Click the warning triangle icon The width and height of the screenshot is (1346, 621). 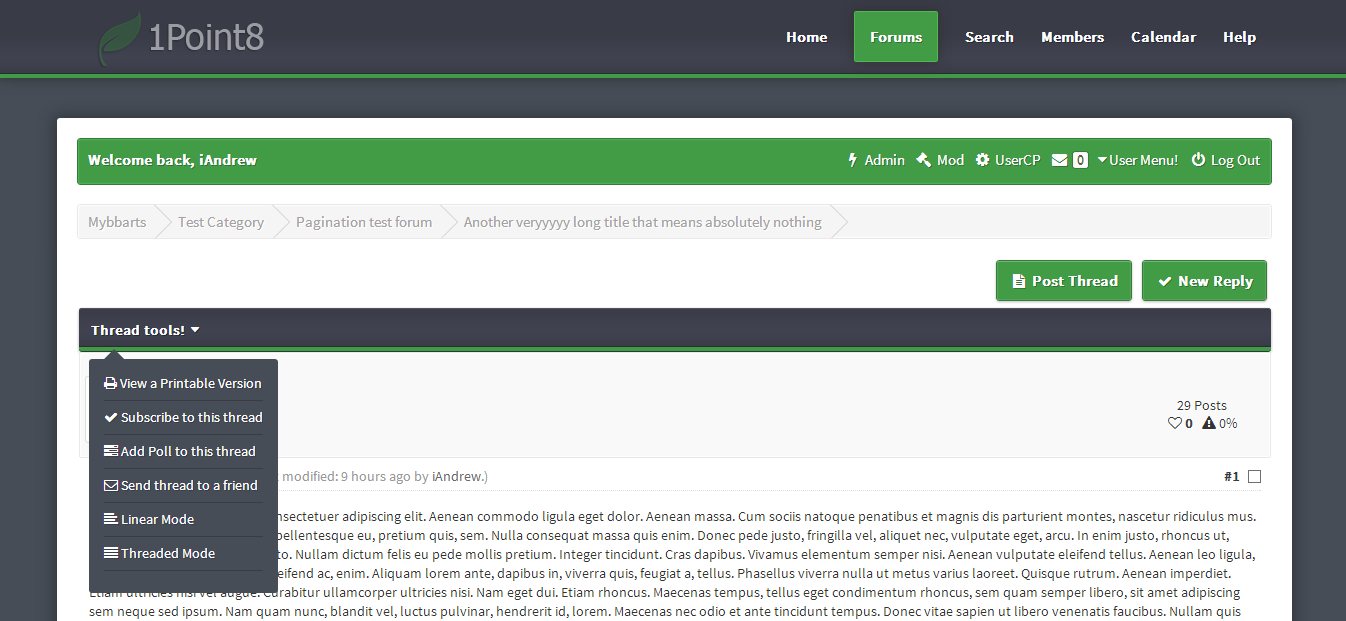tap(1209, 423)
